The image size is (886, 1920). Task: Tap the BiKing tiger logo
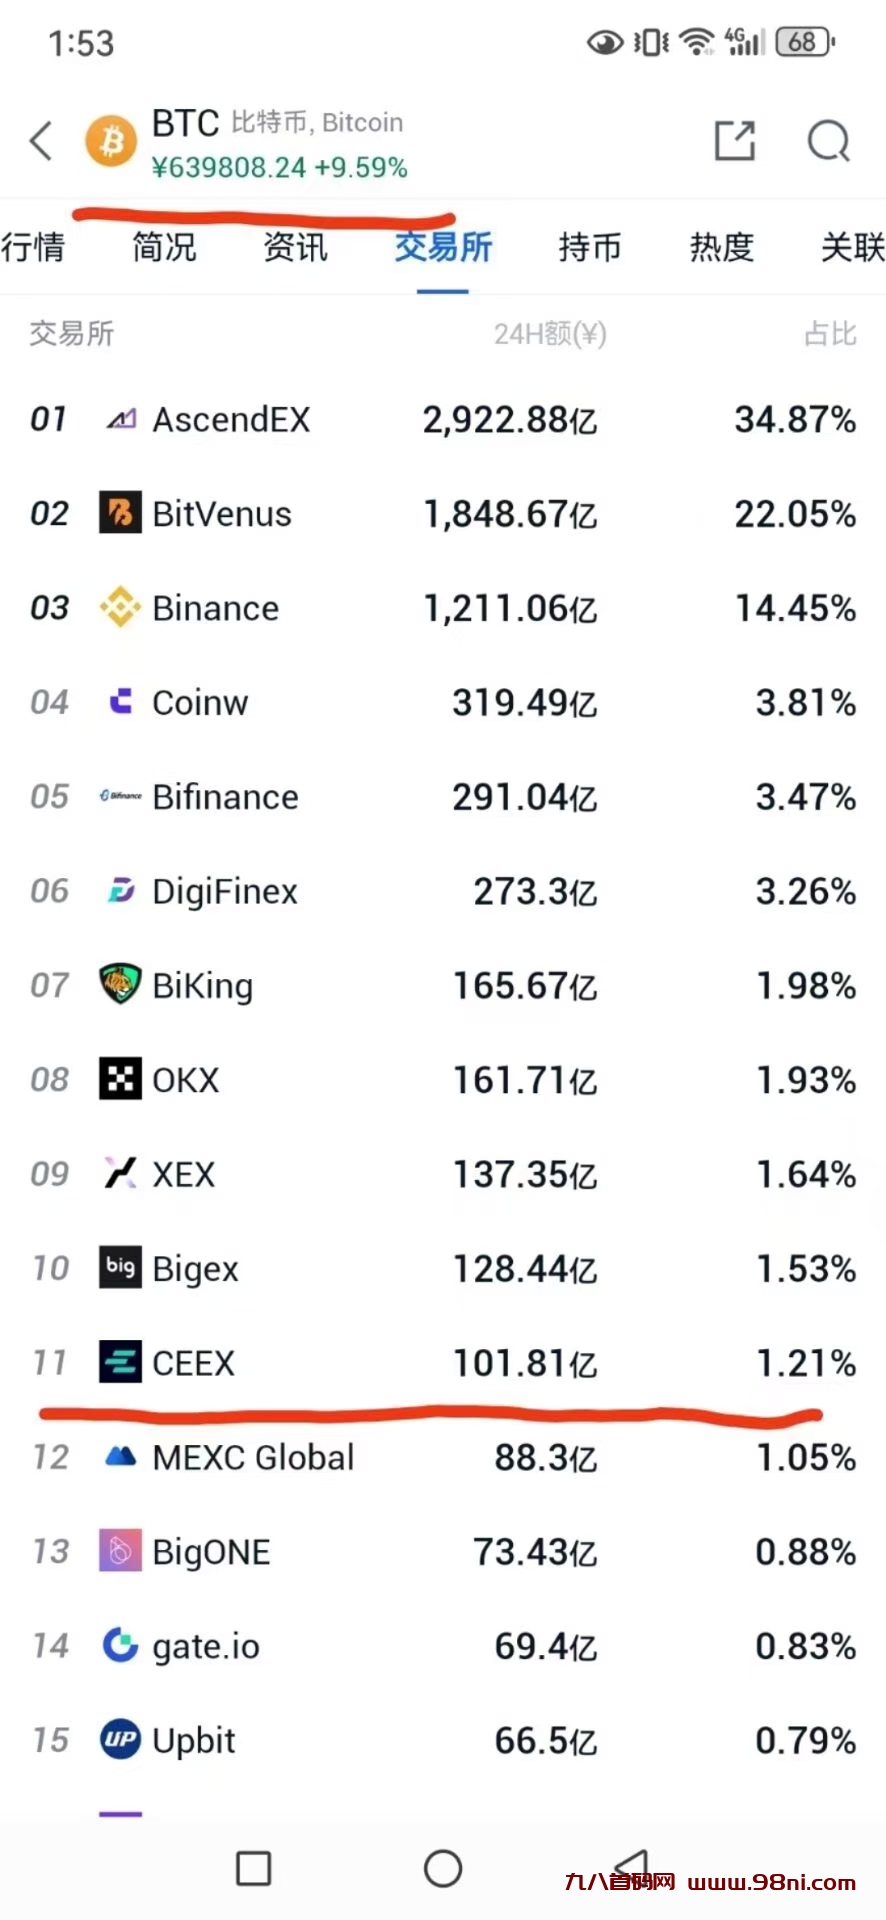(120, 985)
